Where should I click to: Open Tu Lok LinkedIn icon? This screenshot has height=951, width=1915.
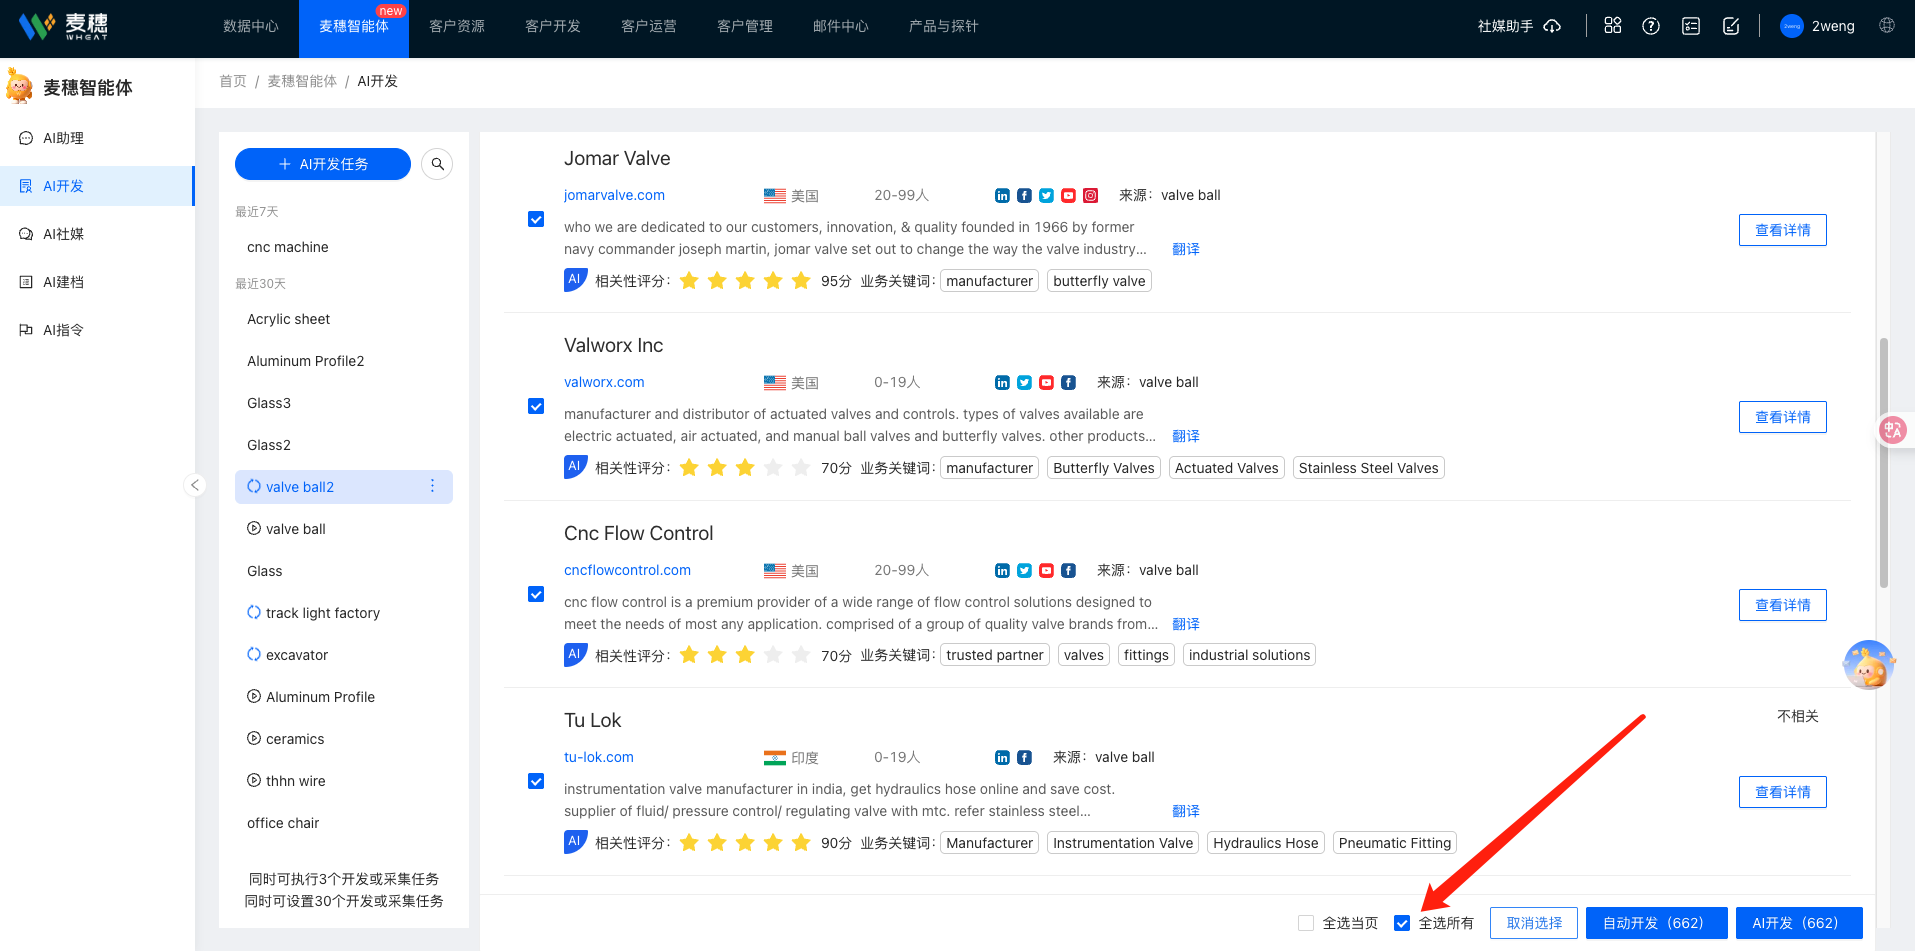(x=1002, y=758)
